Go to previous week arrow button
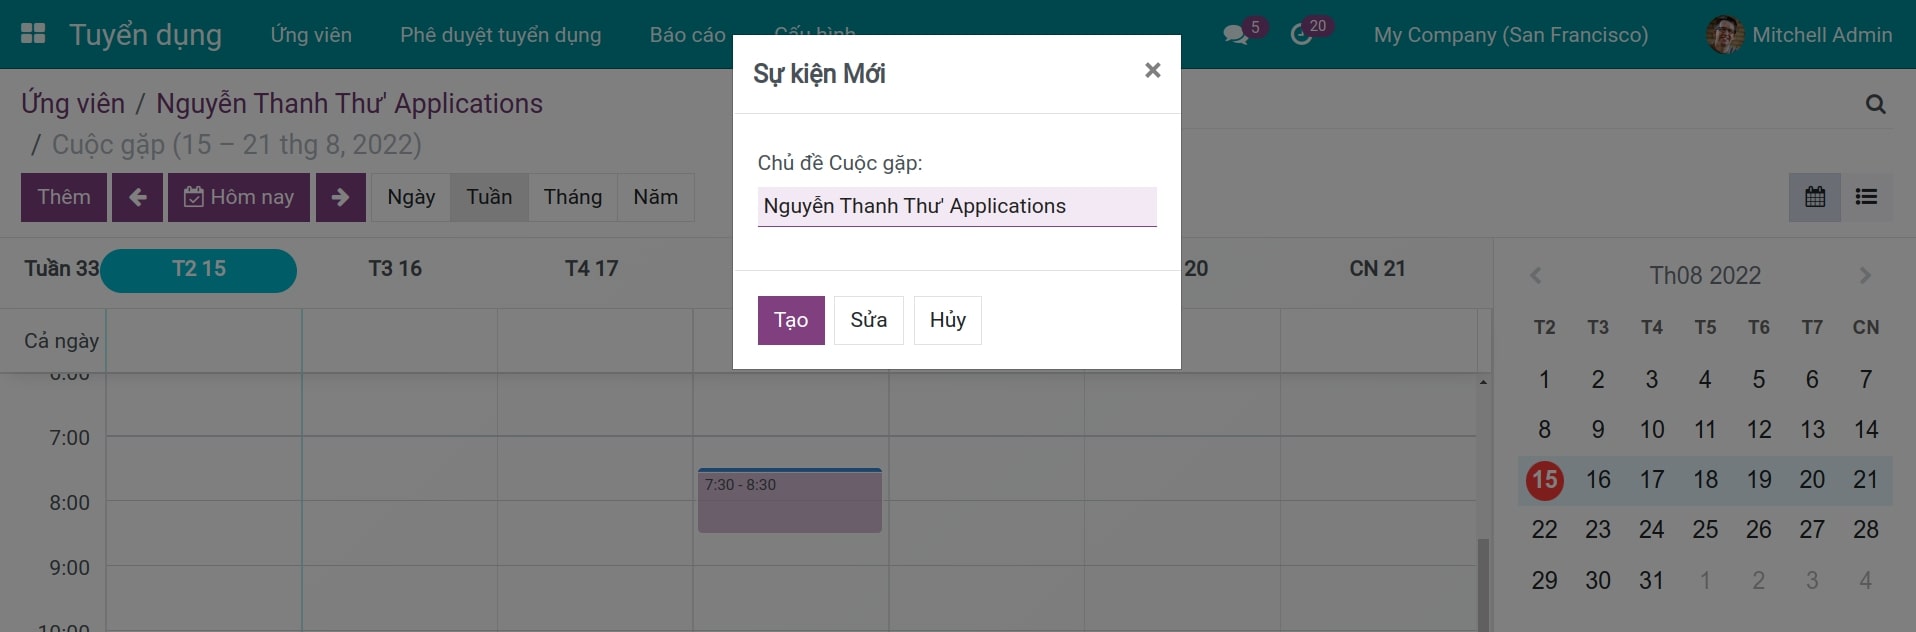This screenshot has width=1916, height=632. pos(137,197)
